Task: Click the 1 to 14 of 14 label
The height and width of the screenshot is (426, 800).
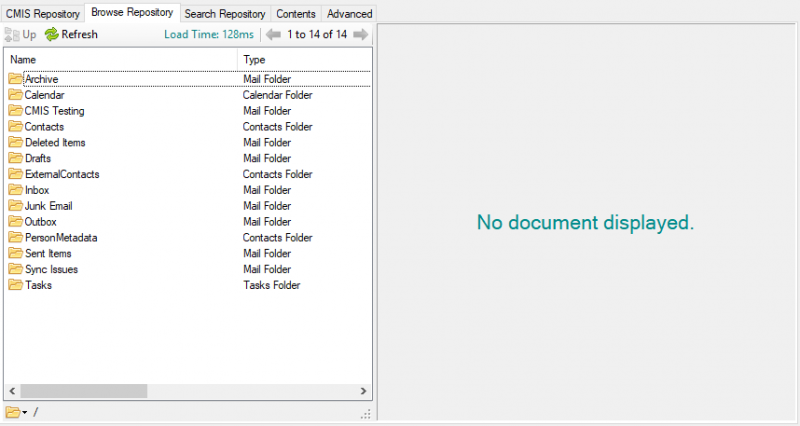Action: click(317, 35)
